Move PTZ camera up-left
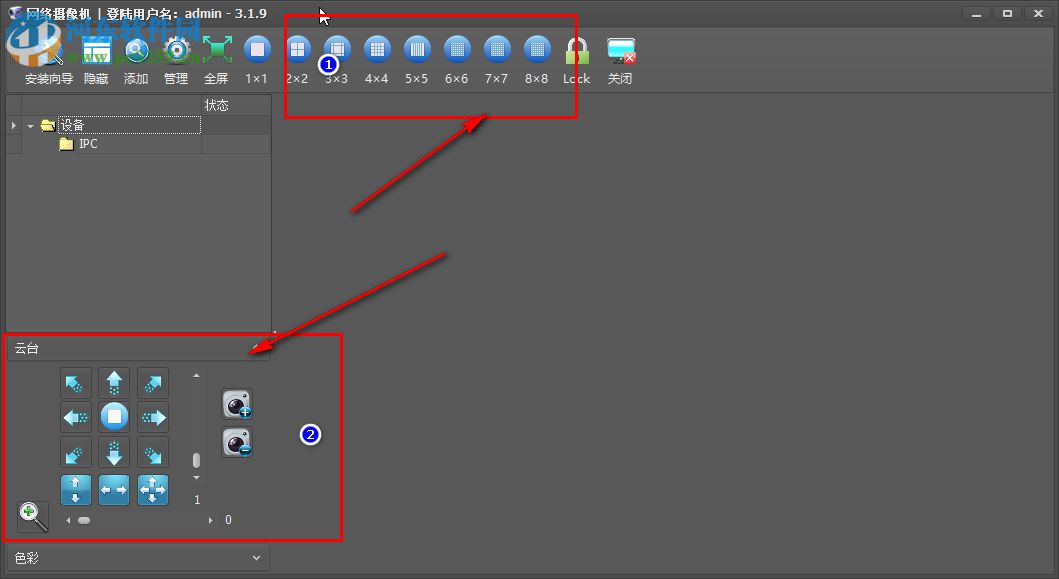This screenshot has height=579, width=1059. coord(76,383)
